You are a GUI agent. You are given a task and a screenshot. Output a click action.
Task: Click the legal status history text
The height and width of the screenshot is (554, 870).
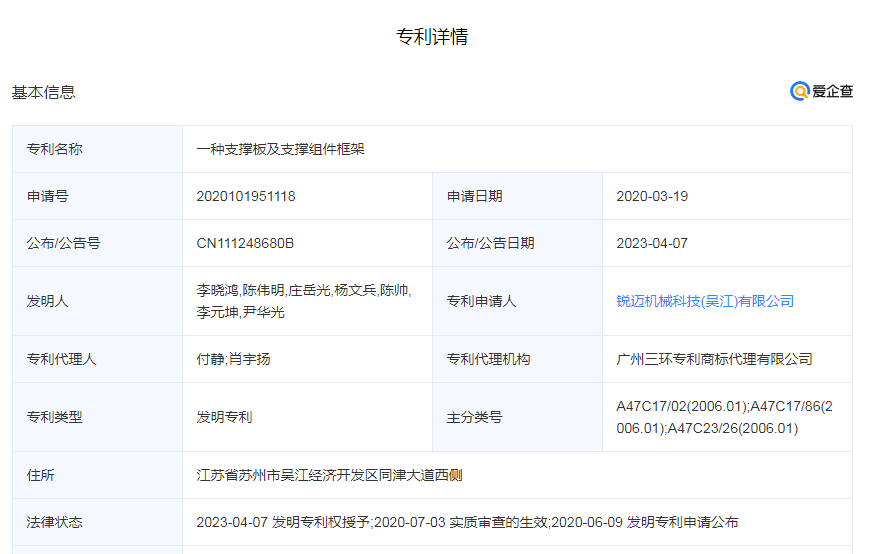click(x=467, y=522)
